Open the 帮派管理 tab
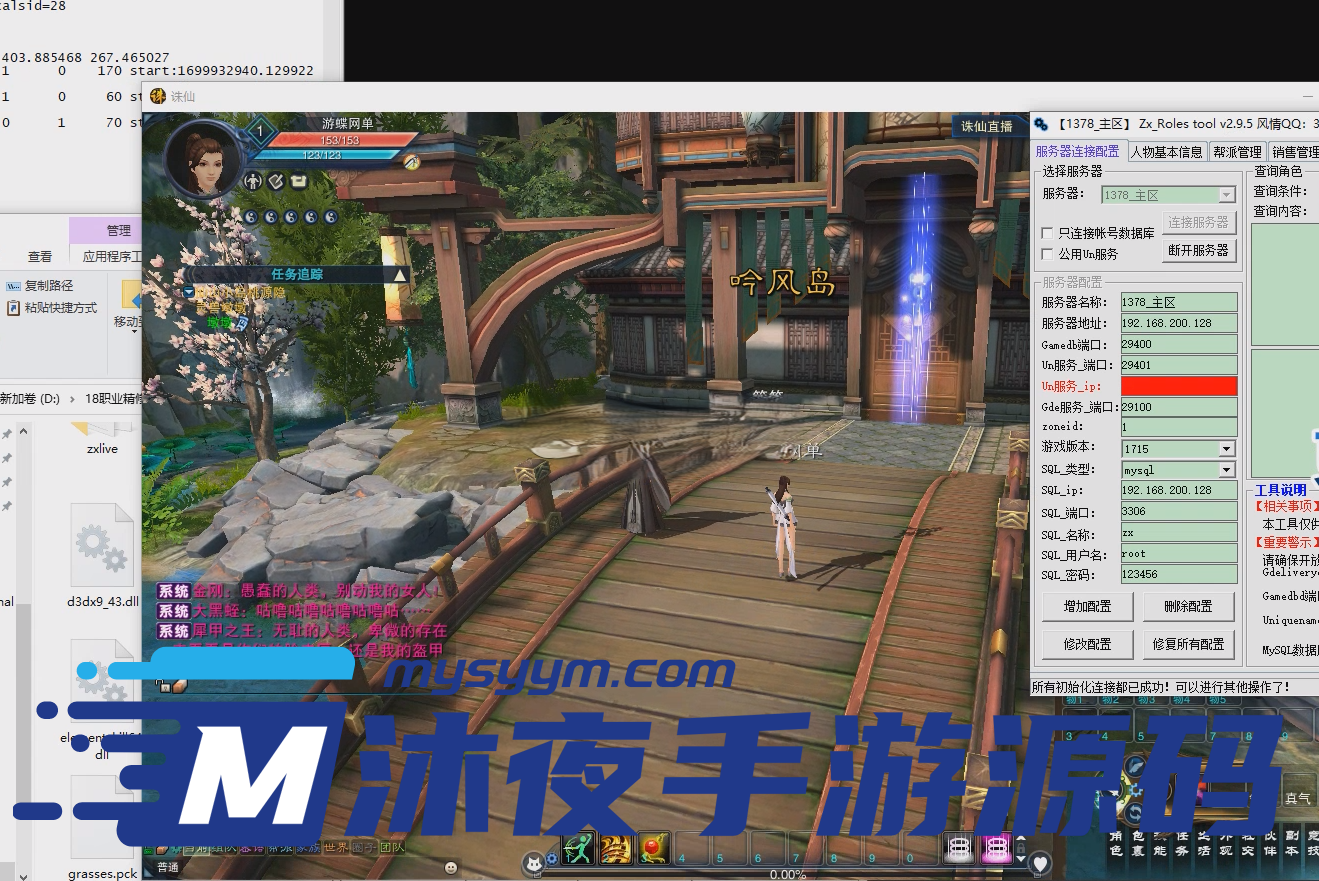The width and height of the screenshot is (1319, 881). pyautogui.click(x=1237, y=152)
